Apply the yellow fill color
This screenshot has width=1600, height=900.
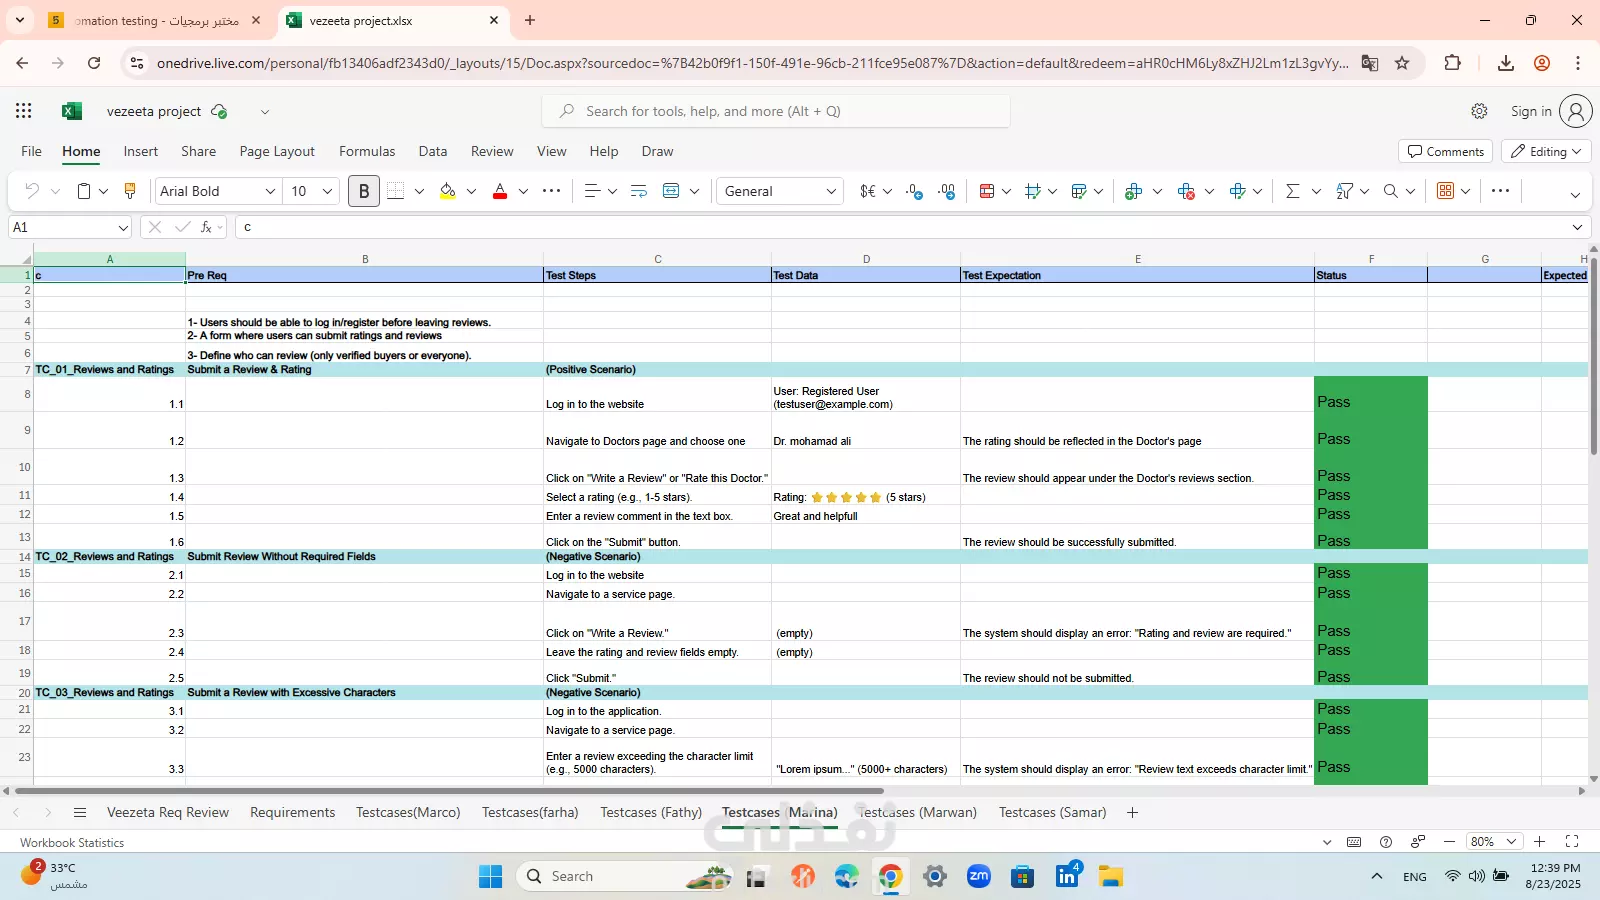point(447,191)
